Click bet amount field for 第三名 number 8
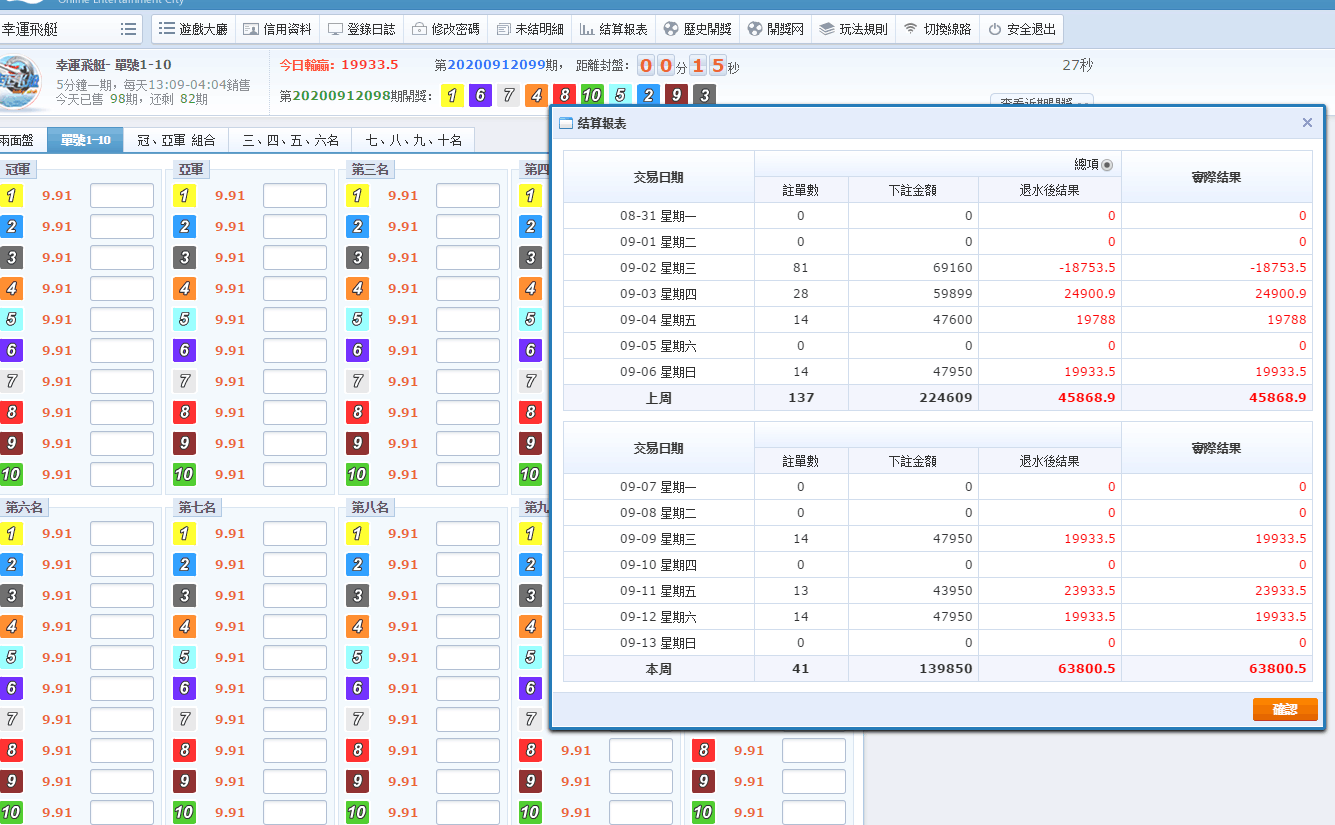Screen dimensions: 1335x825 [x=468, y=413]
